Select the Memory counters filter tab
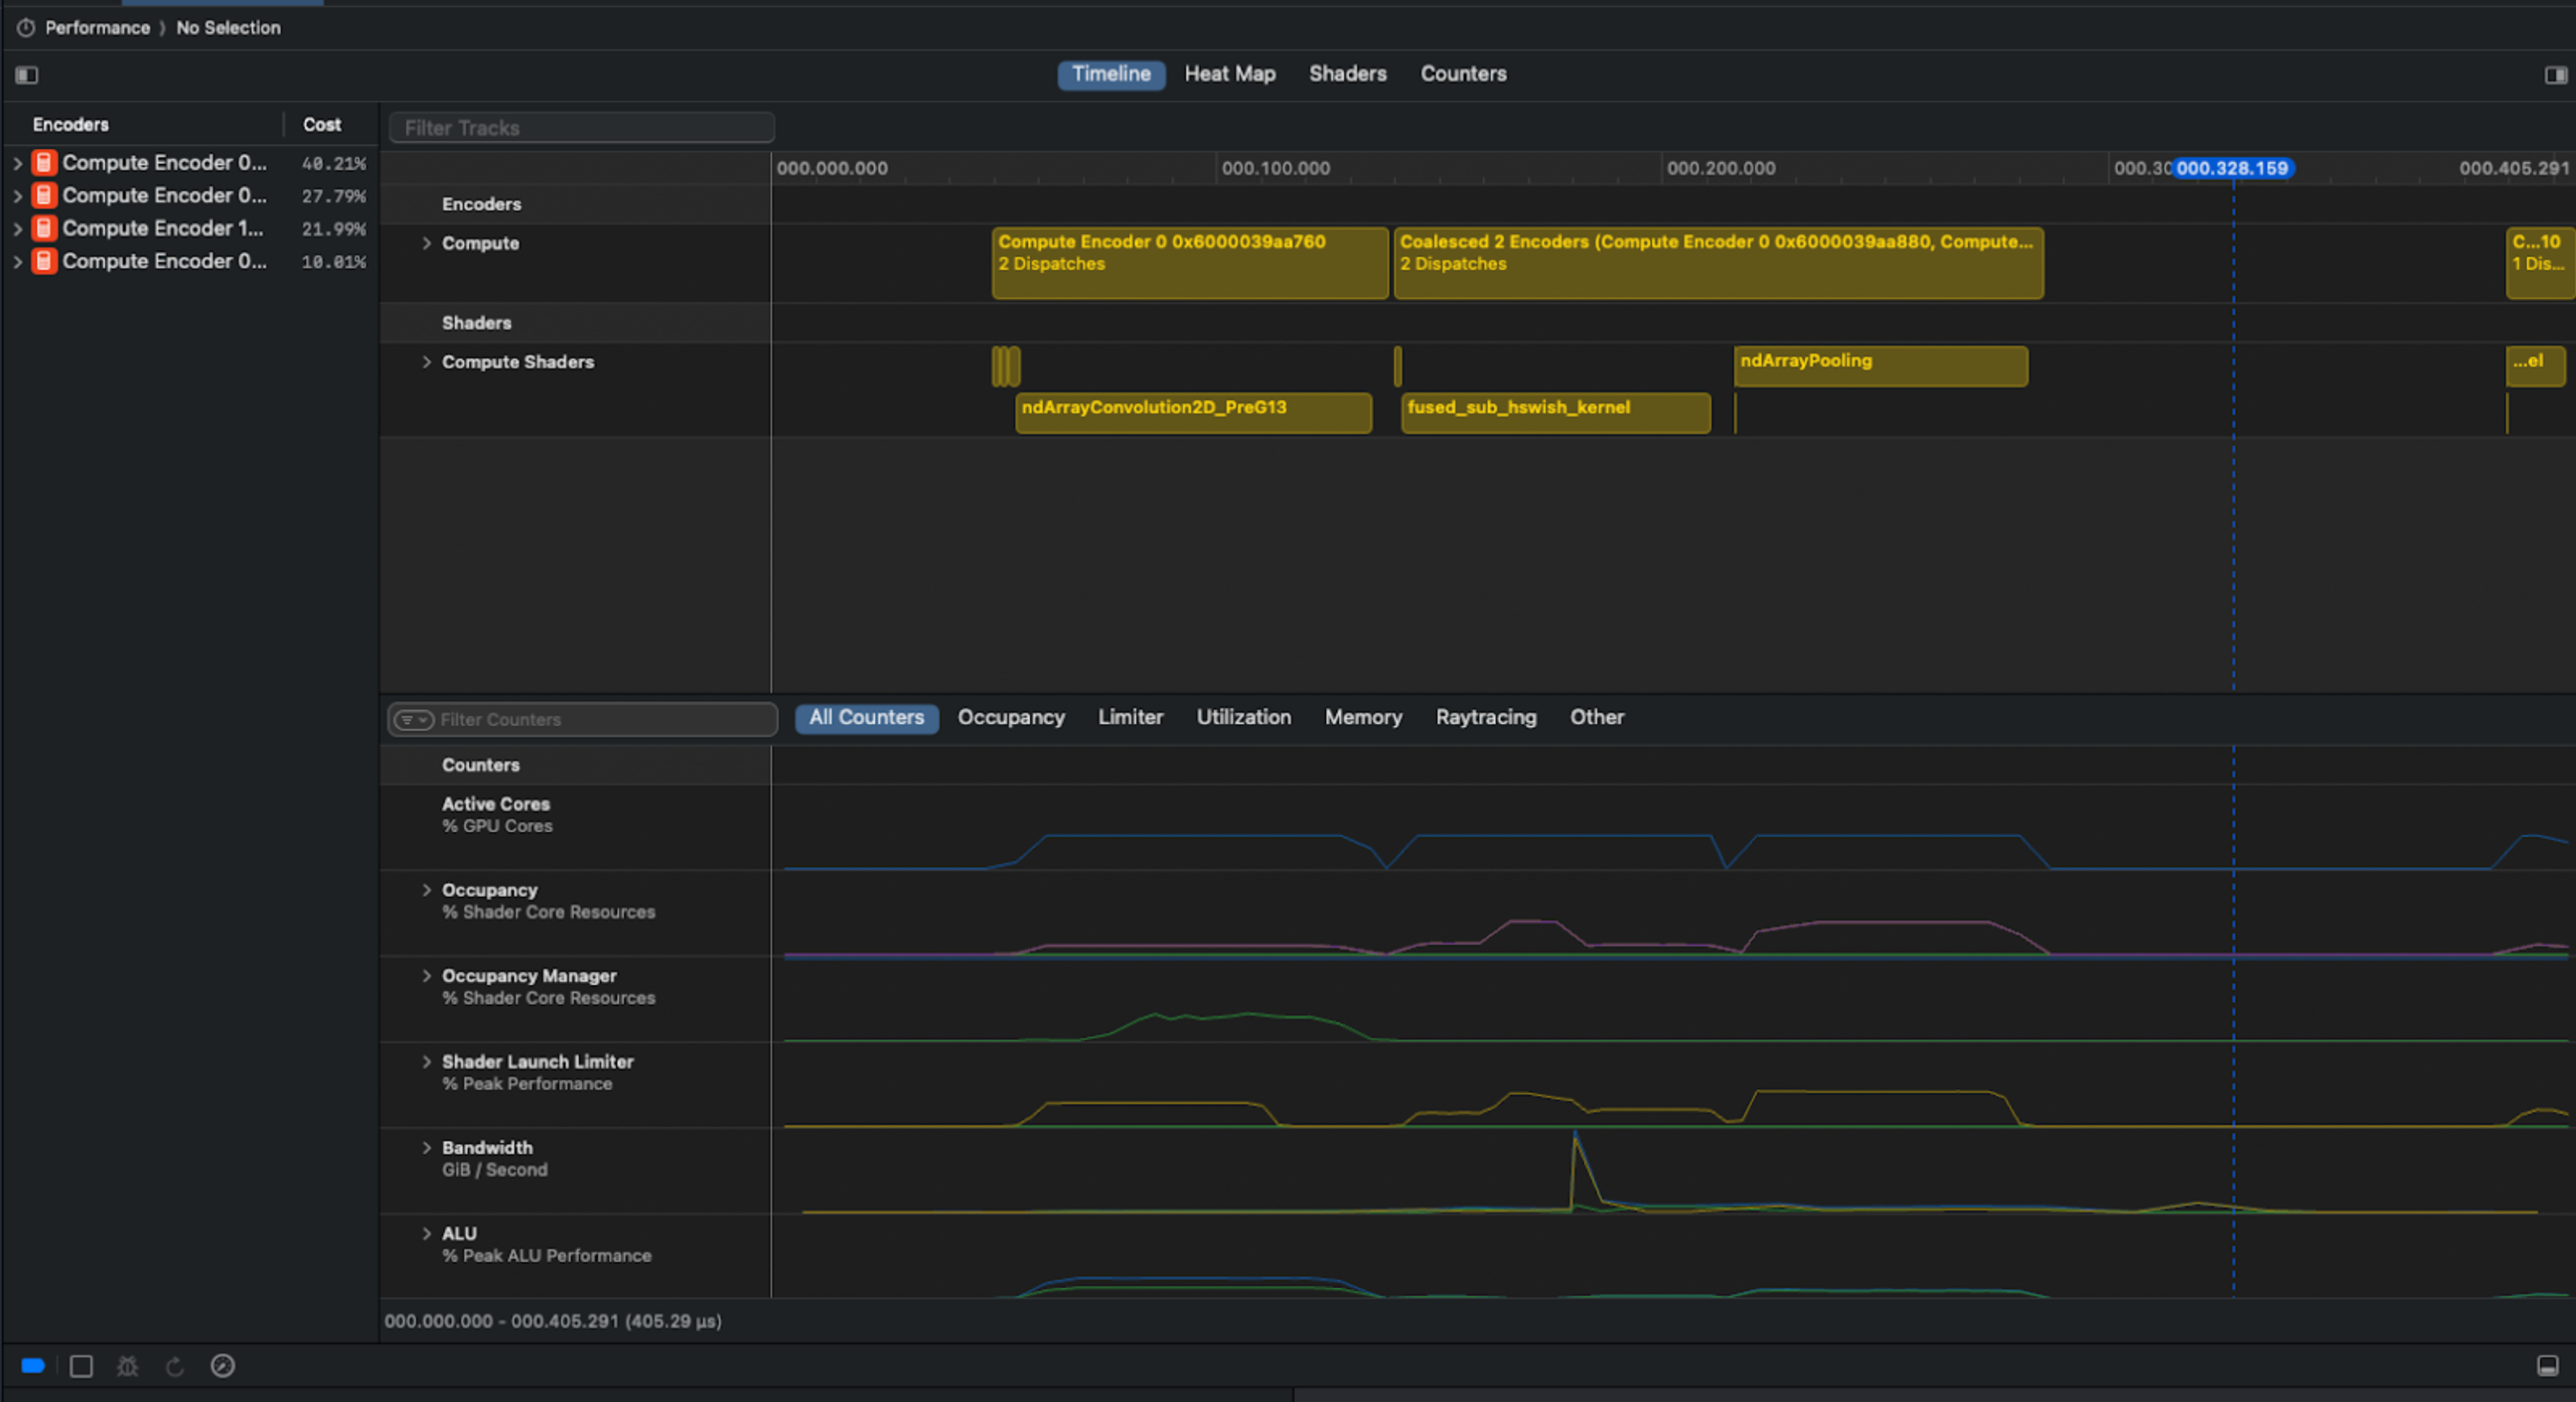The image size is (2576, 1402). 1362,718
